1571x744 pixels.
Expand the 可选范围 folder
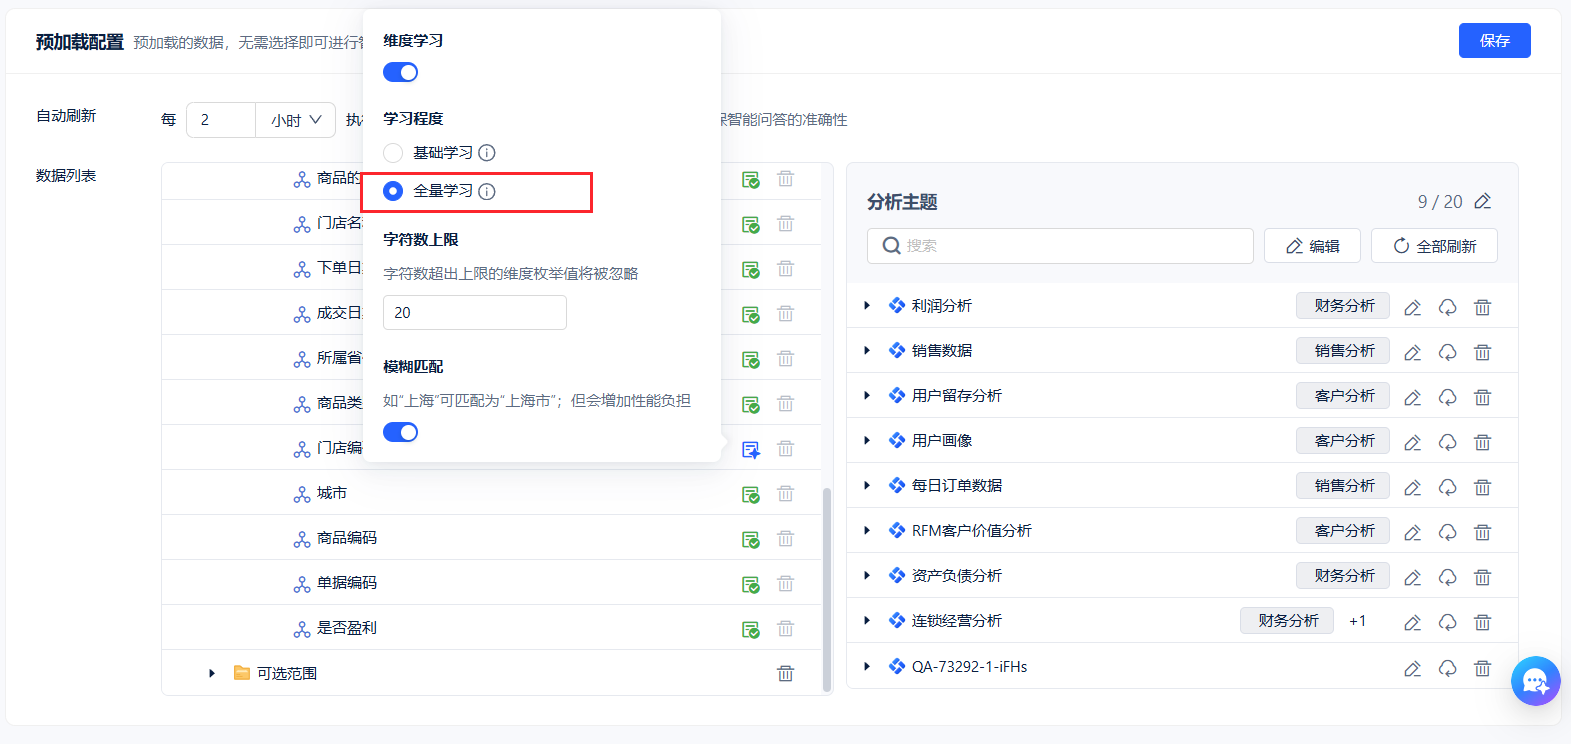point(212,673)
